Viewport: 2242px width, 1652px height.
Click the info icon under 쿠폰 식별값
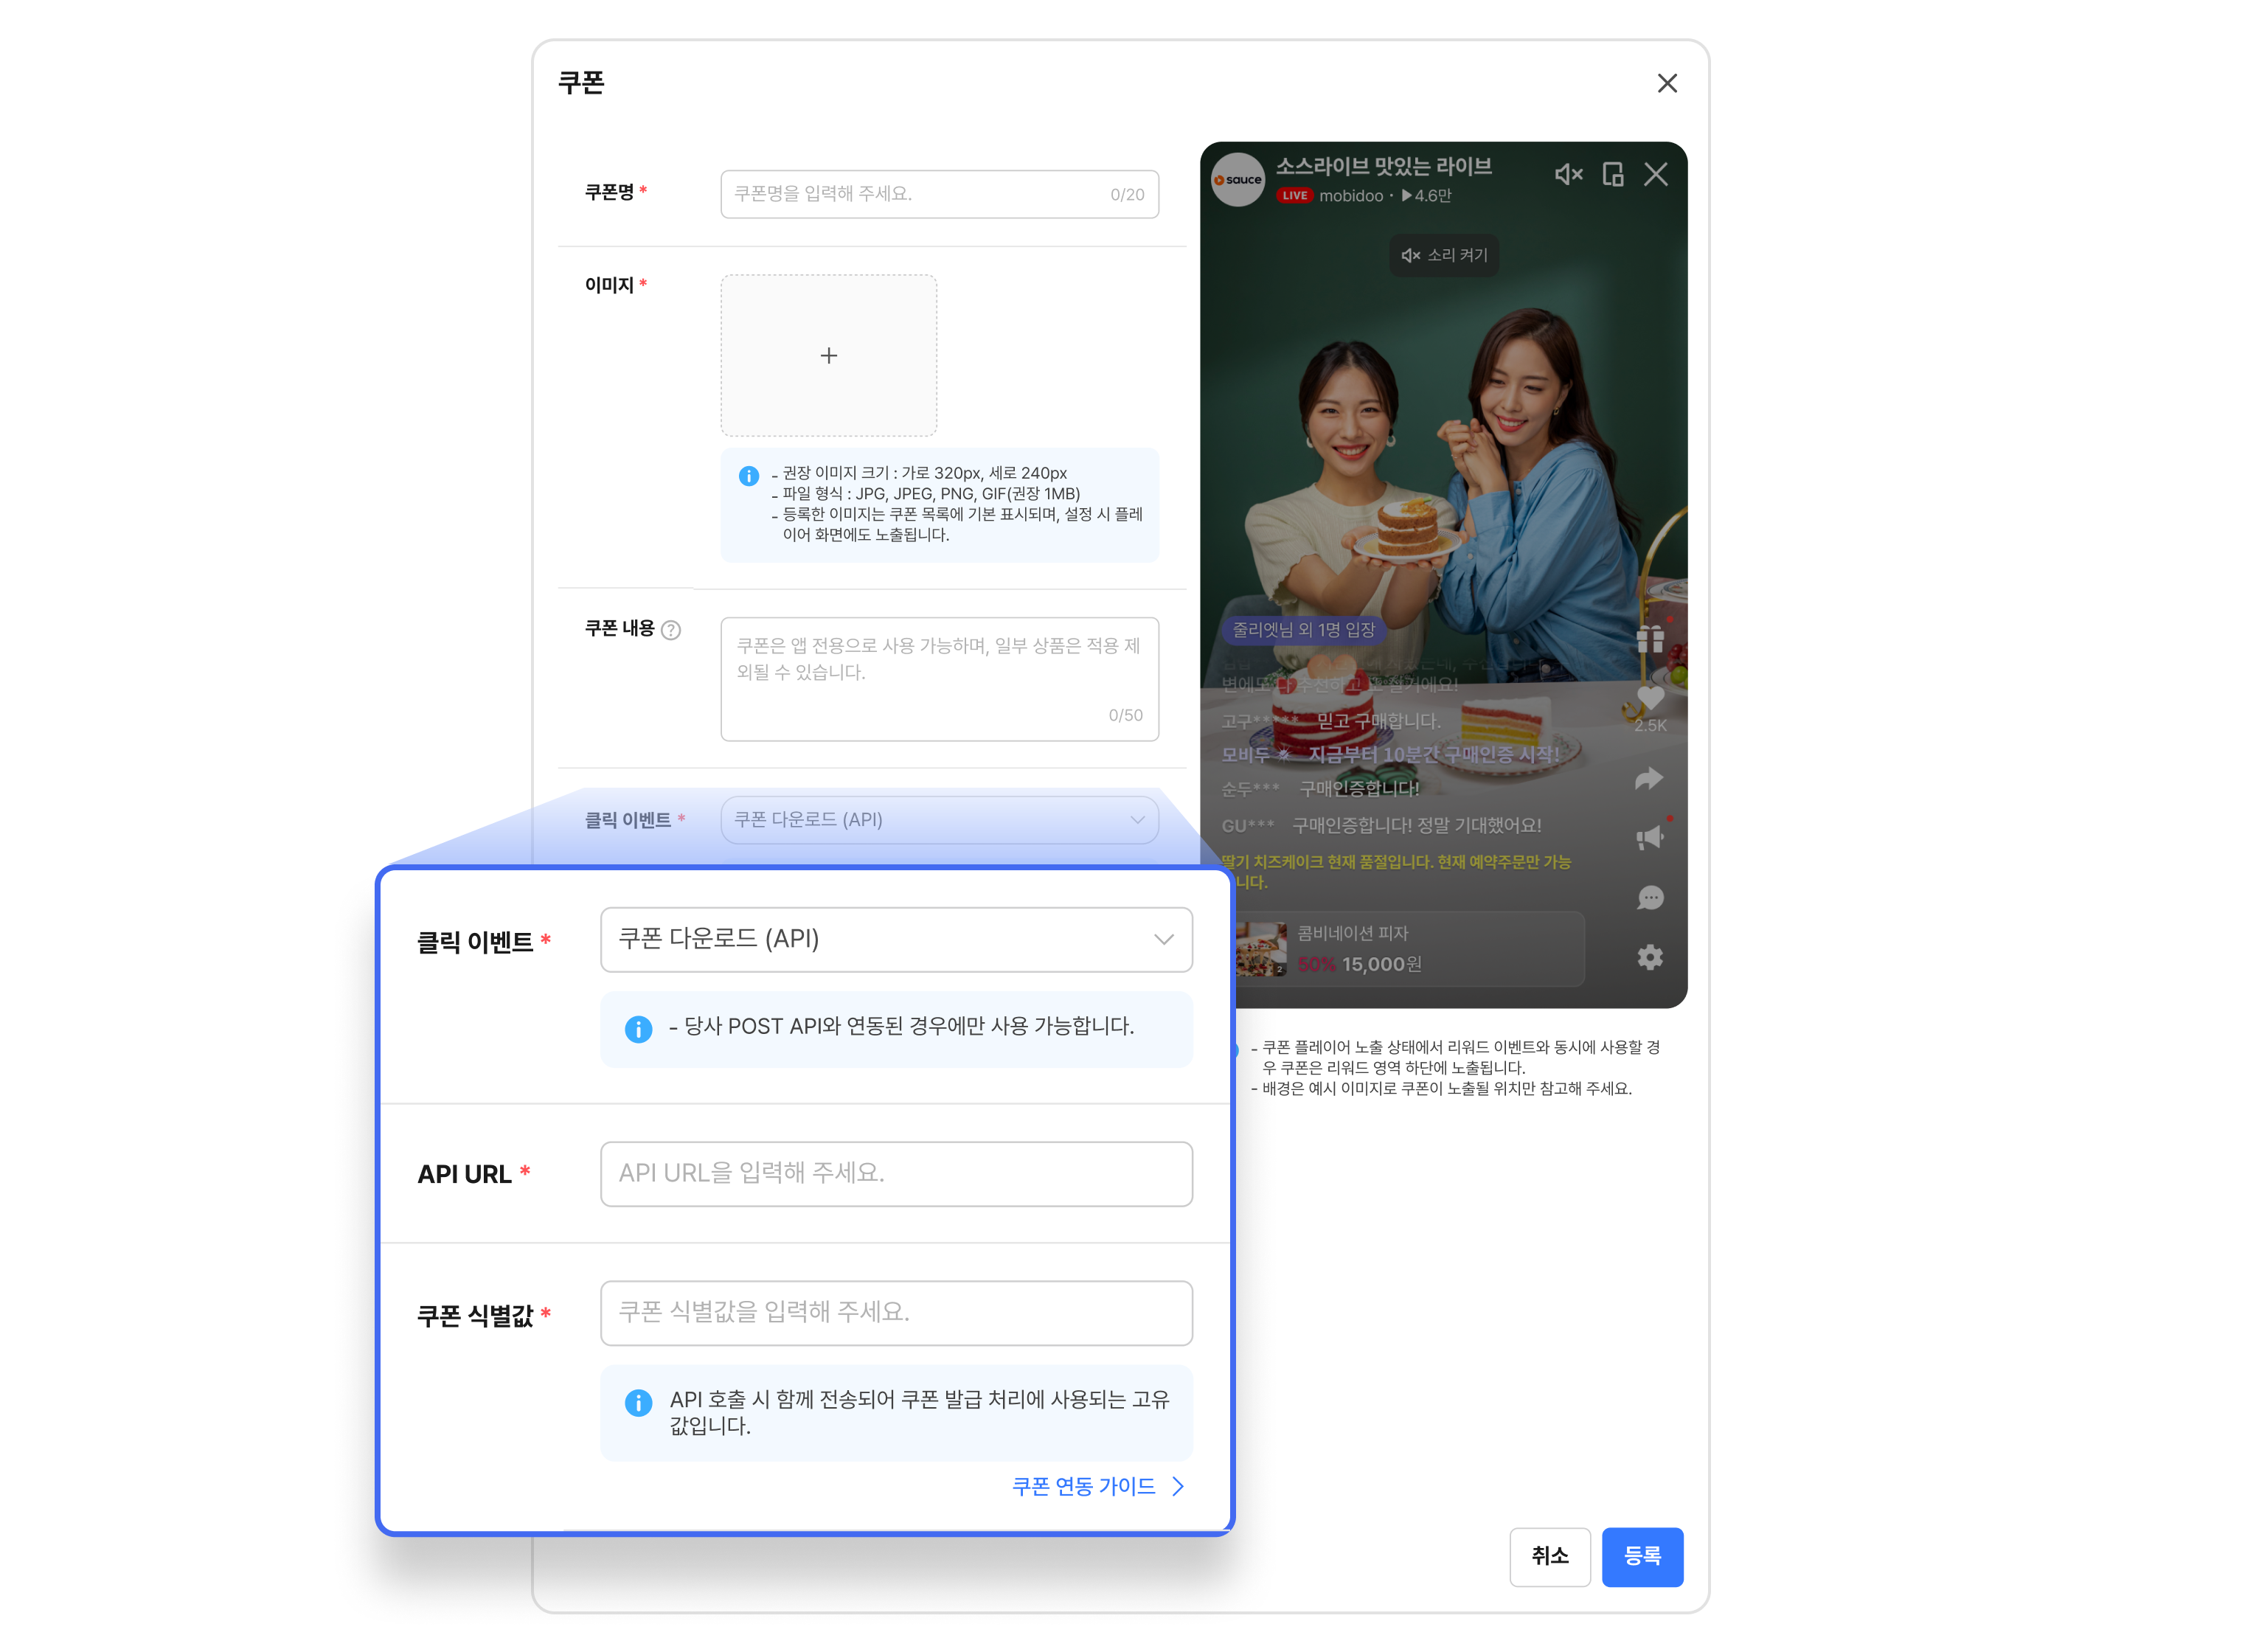tap(638, 1402)
